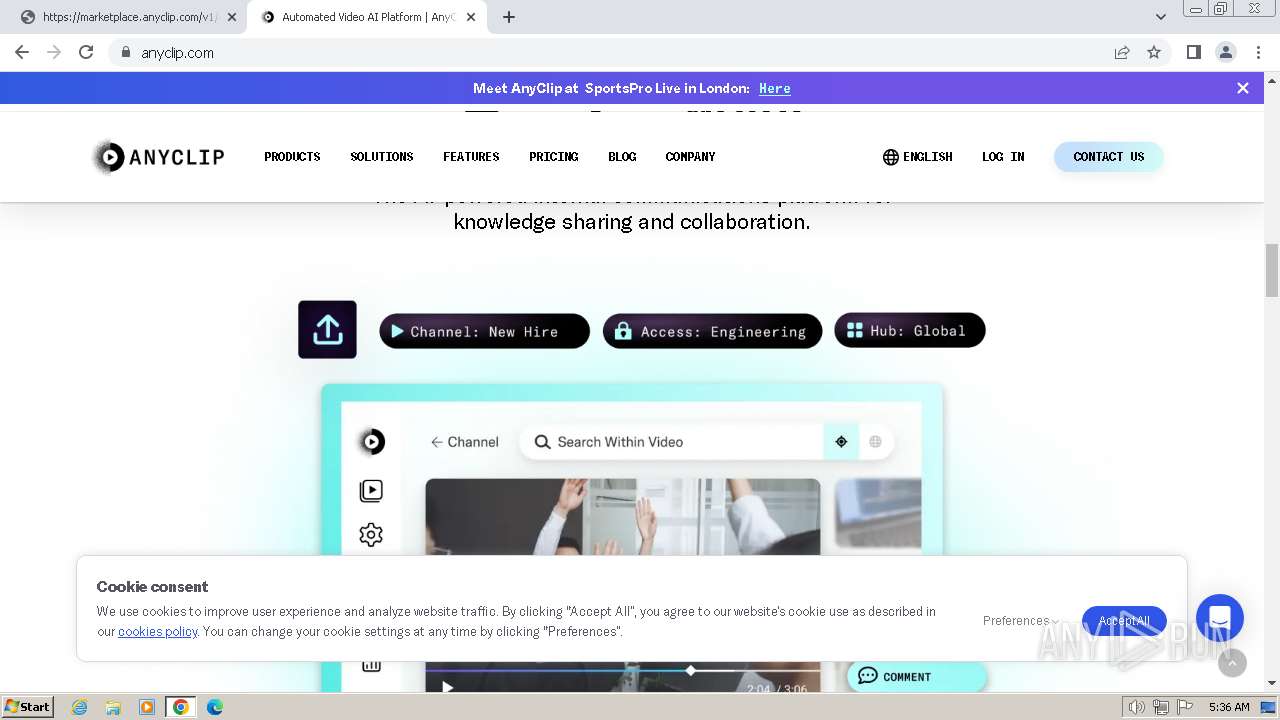Bookmark this page with the star
The width and height of the screenshot is (1280, 720).
tap(1154, 53)
